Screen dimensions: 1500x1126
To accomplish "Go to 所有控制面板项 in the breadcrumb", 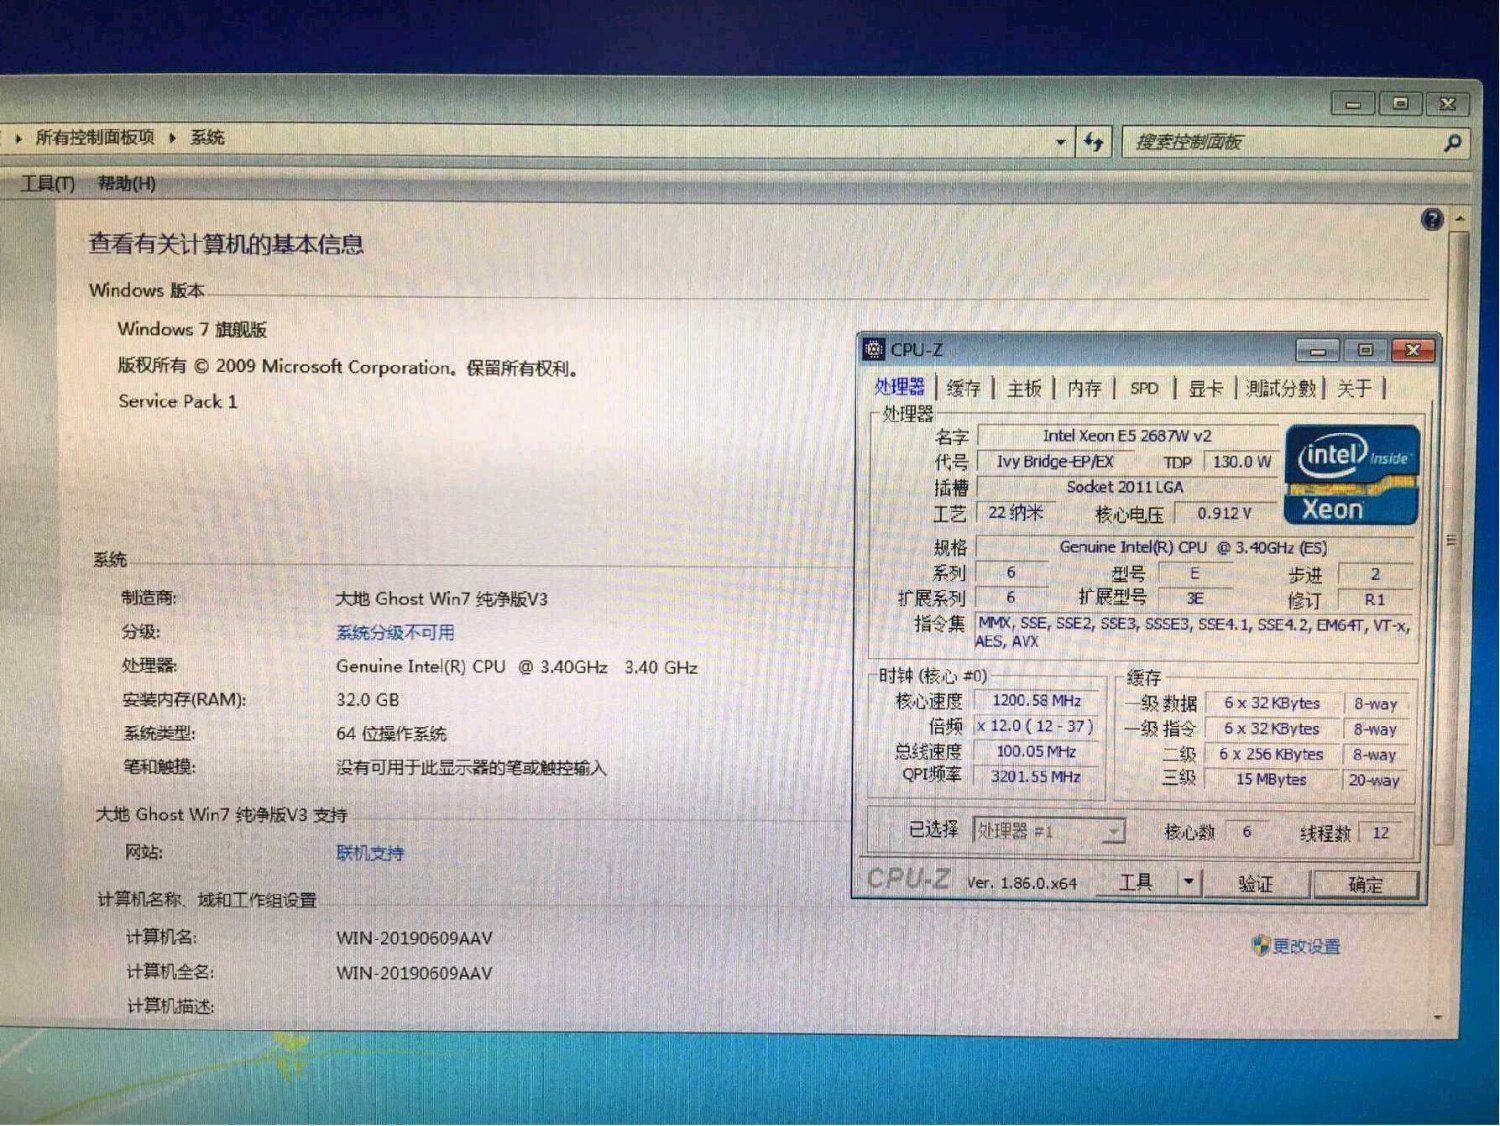I will (95, 137).
